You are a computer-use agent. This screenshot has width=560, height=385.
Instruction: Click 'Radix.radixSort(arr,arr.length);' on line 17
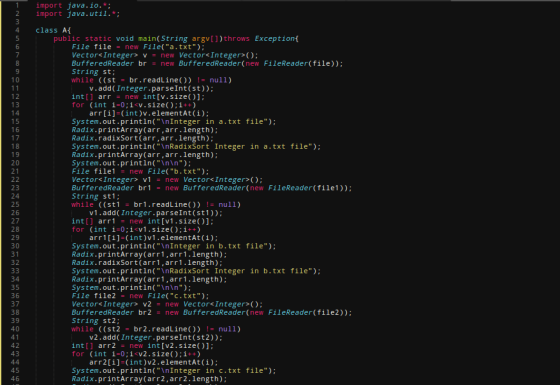pyautogui.click(x=142, y=138)
